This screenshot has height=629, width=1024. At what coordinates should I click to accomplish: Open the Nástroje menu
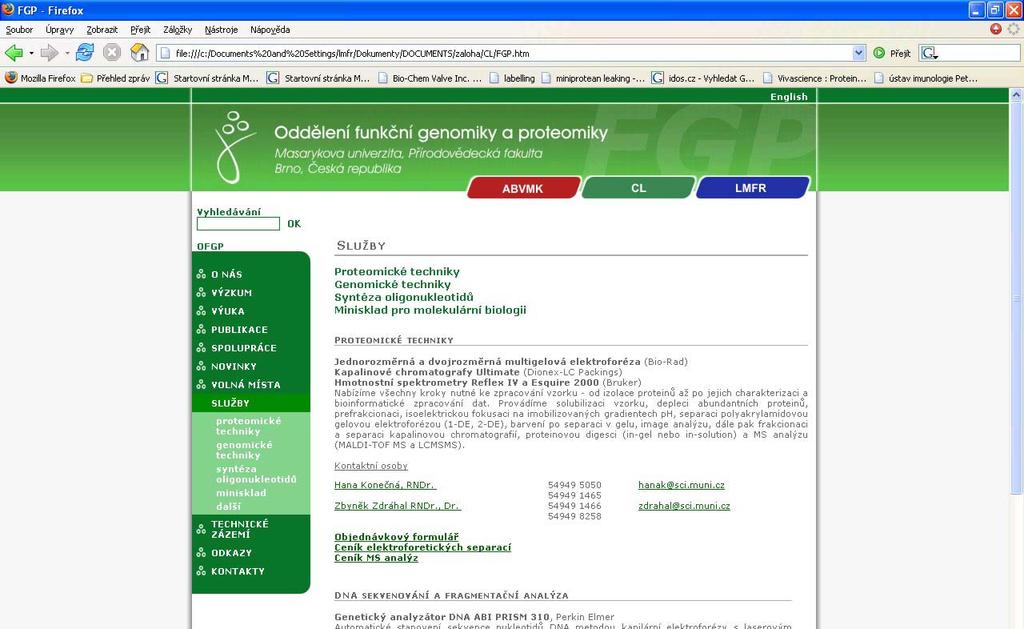(x=221, y=29)
